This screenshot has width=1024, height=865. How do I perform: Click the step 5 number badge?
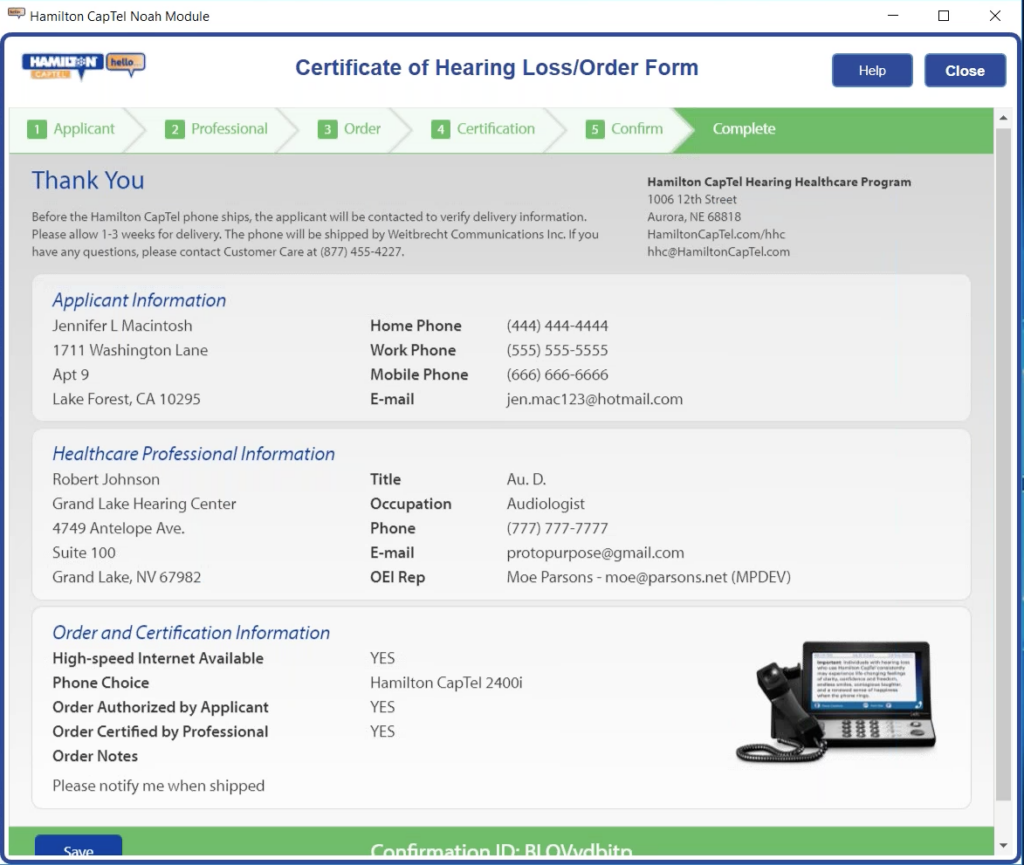[594, 129]
